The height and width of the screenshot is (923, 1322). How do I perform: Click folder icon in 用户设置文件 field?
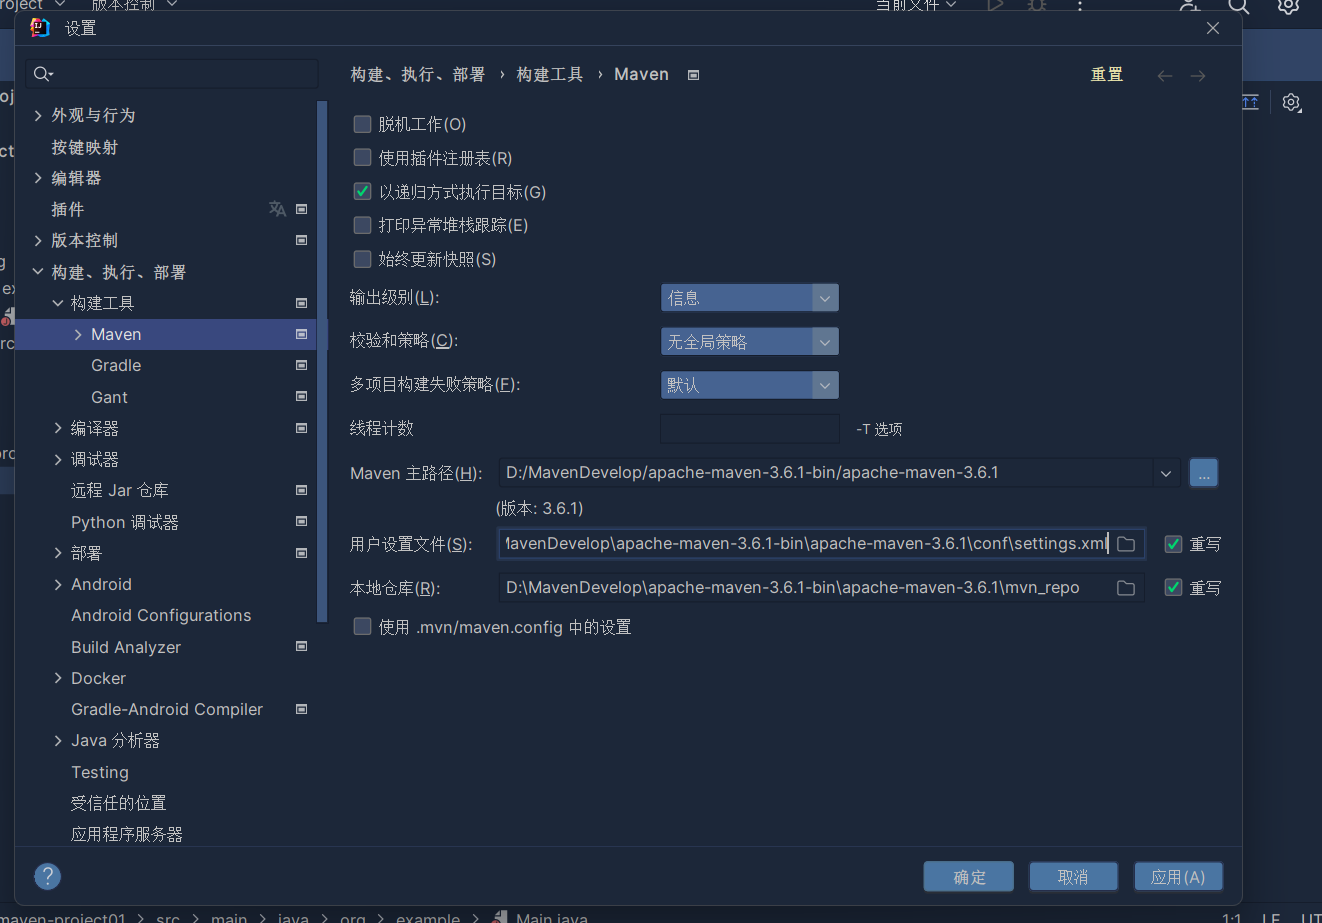(x=1126, y=544)
